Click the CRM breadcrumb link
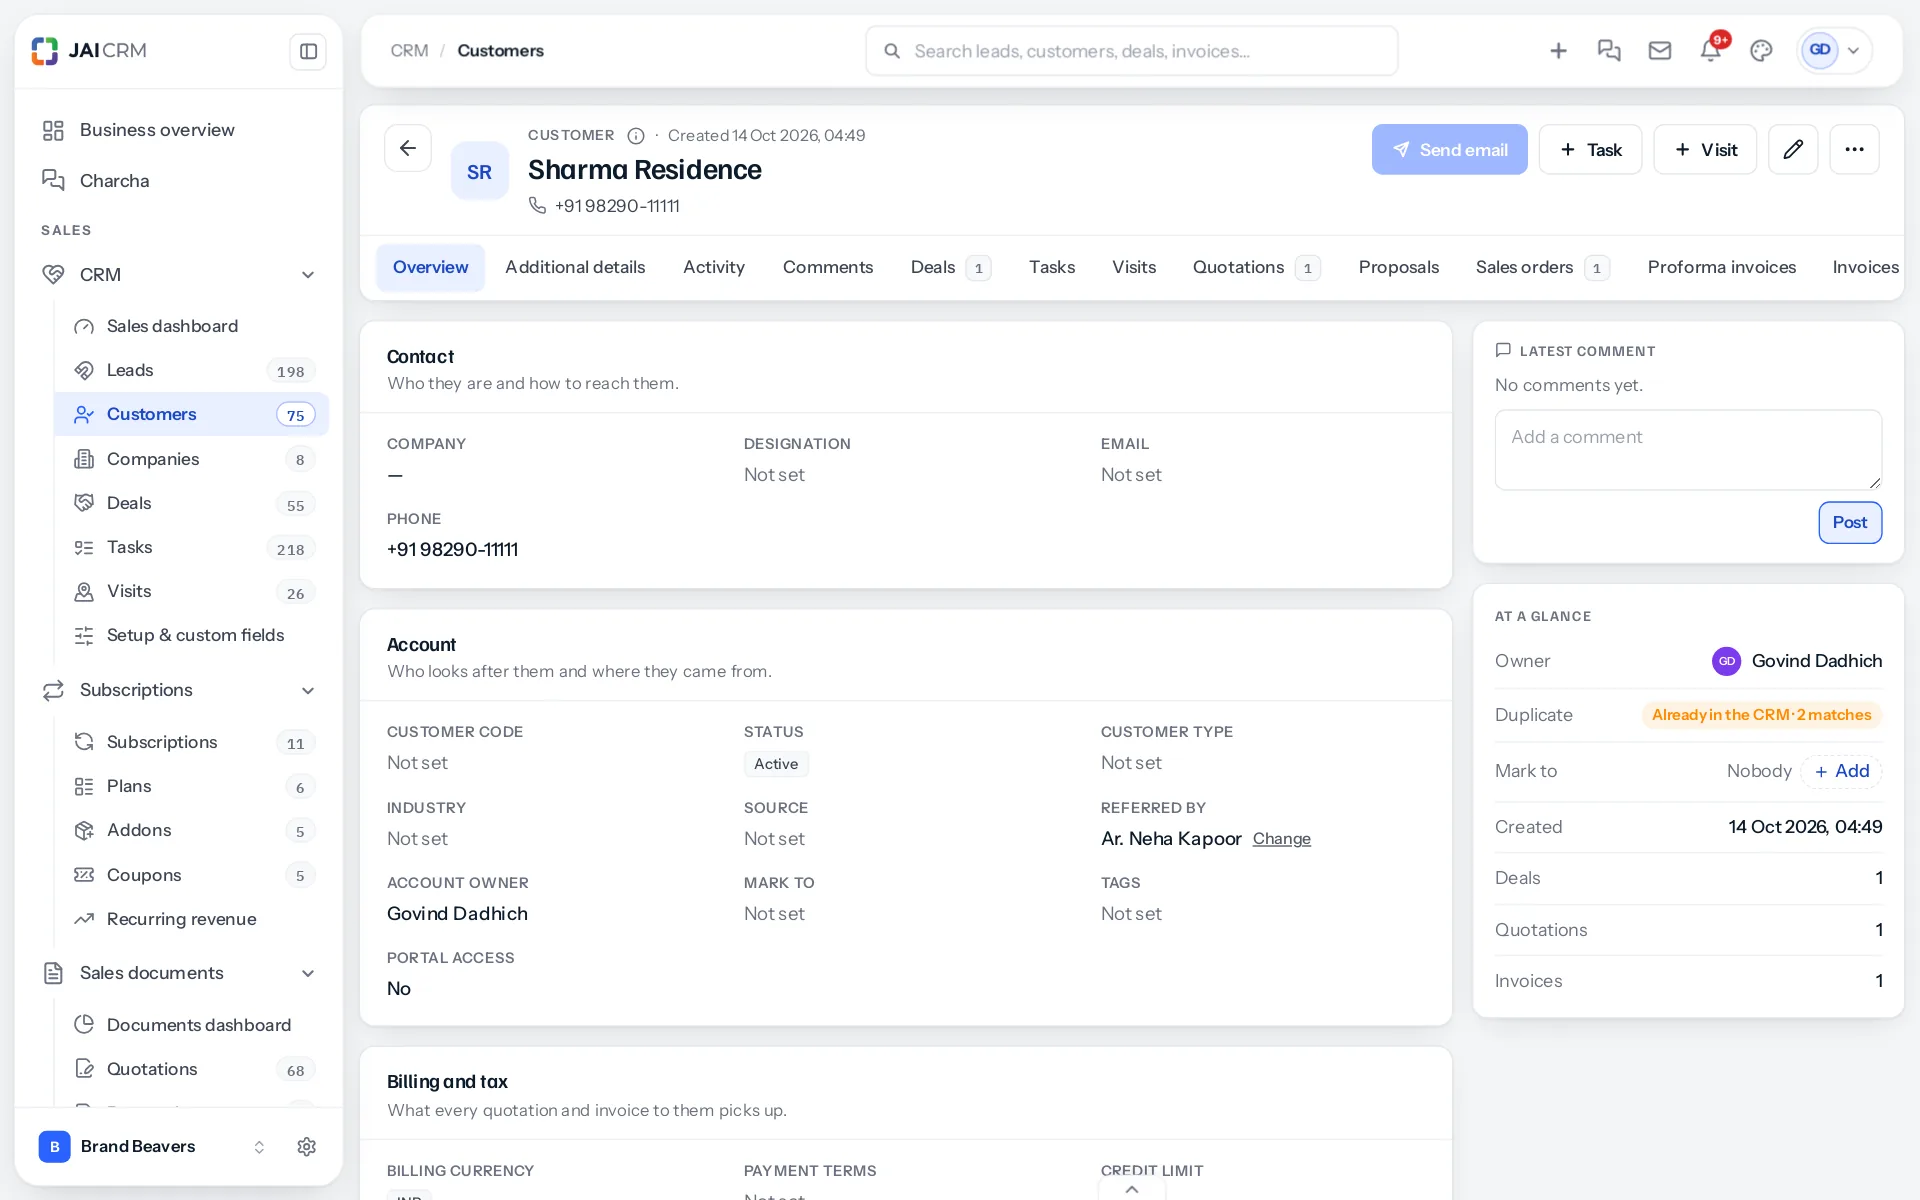The height and width of the screenshot is (1200, 1920). click(x=409, y=51)
